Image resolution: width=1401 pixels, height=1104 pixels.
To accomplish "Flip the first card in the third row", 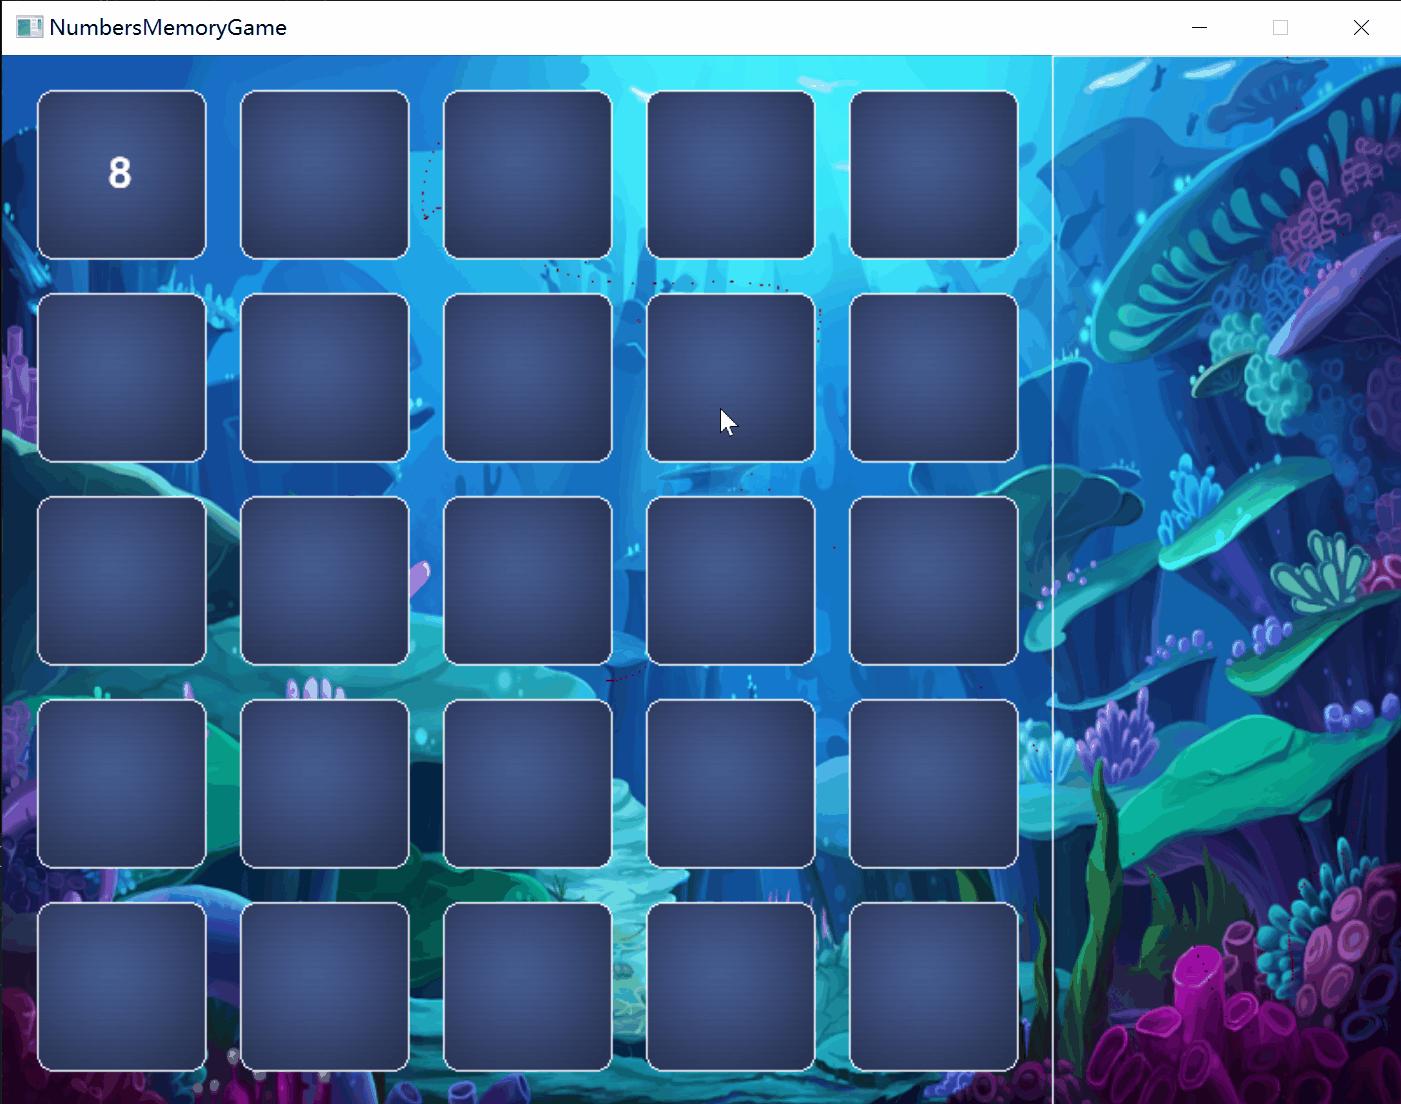I will (121, 581).
